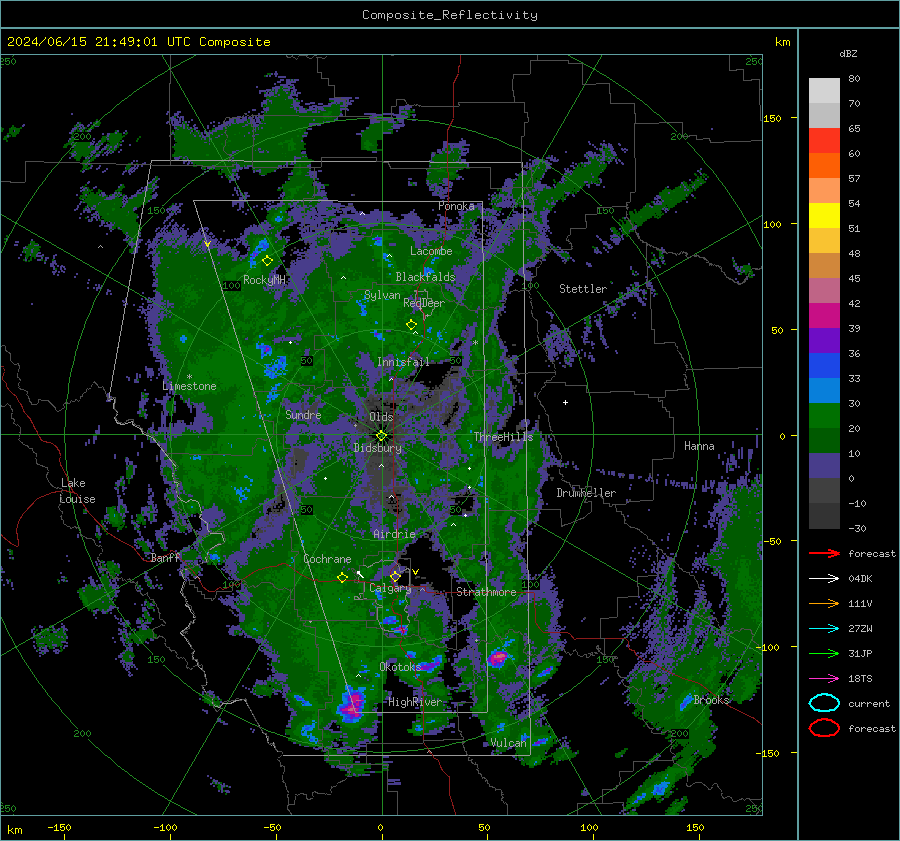
Task: Click the ThreeHills city label
Action: pos(503,437)
